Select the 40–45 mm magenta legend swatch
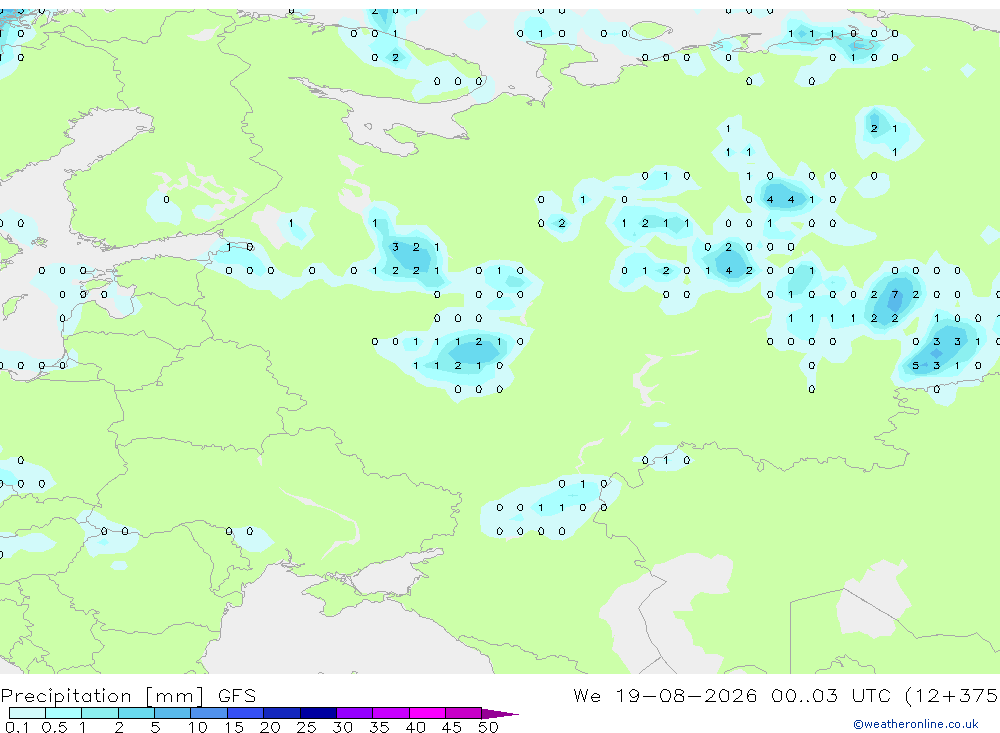This screenshot has height=733, width=1000. click(427, 713)
